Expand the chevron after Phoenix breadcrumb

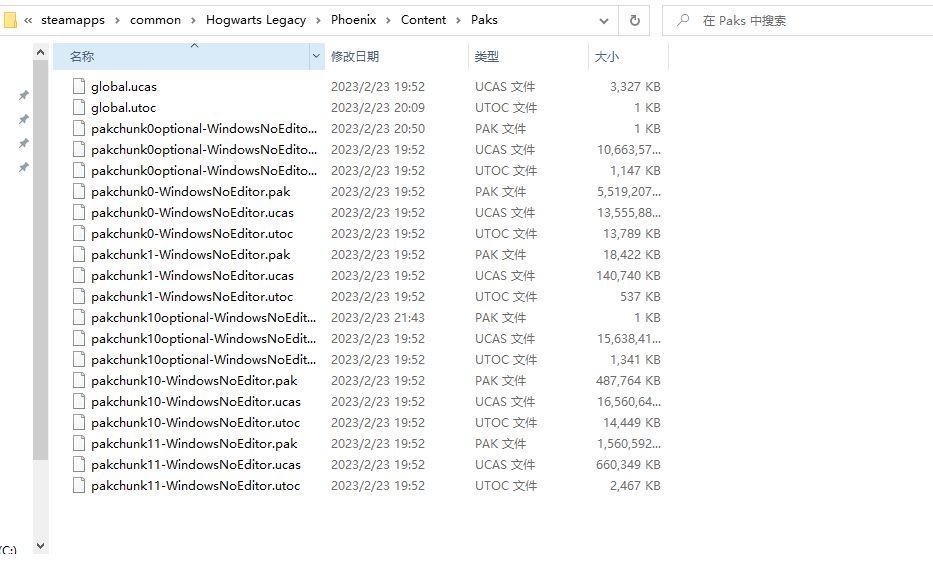pos(389,20)
